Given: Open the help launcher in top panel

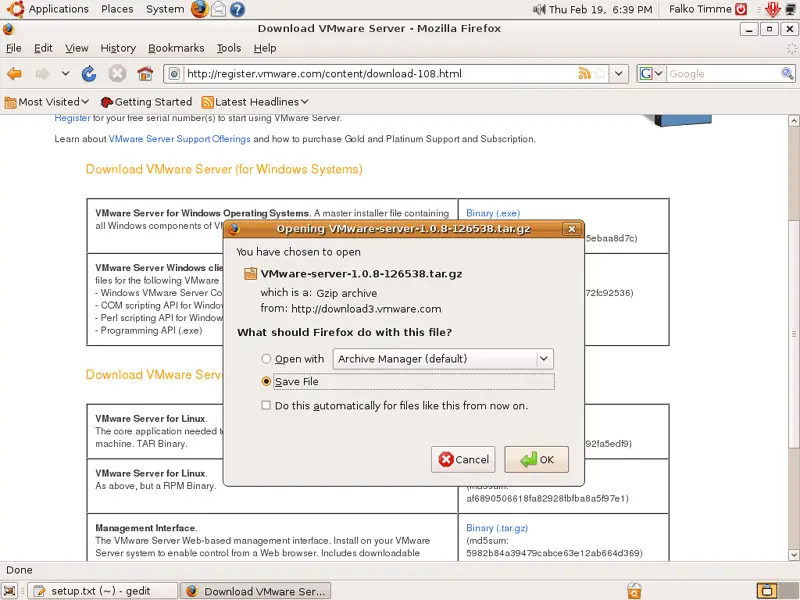Looking at the screenshot, I should point(237,9).
